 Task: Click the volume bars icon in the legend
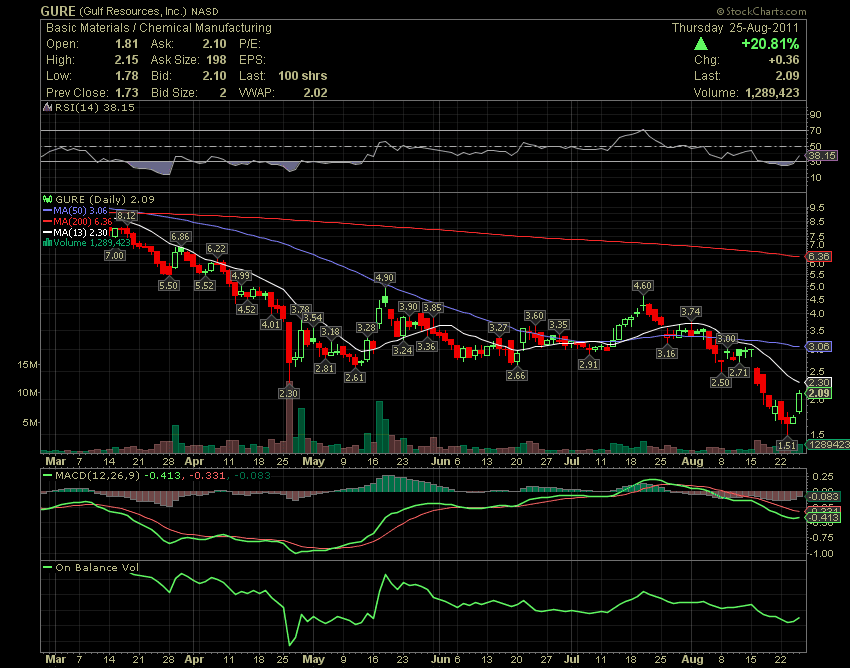[x=48, y=242]
